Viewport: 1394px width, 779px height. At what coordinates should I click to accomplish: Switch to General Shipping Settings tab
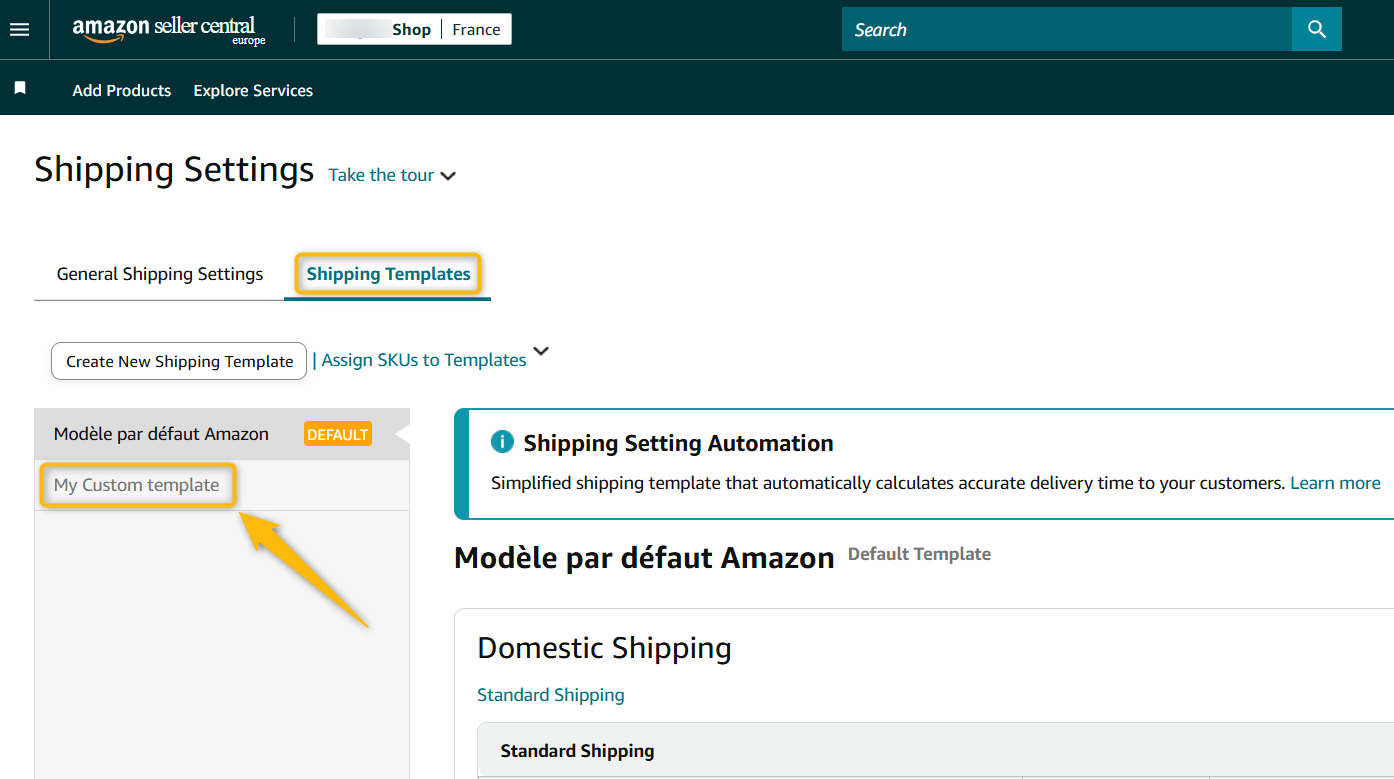(160, 274)
